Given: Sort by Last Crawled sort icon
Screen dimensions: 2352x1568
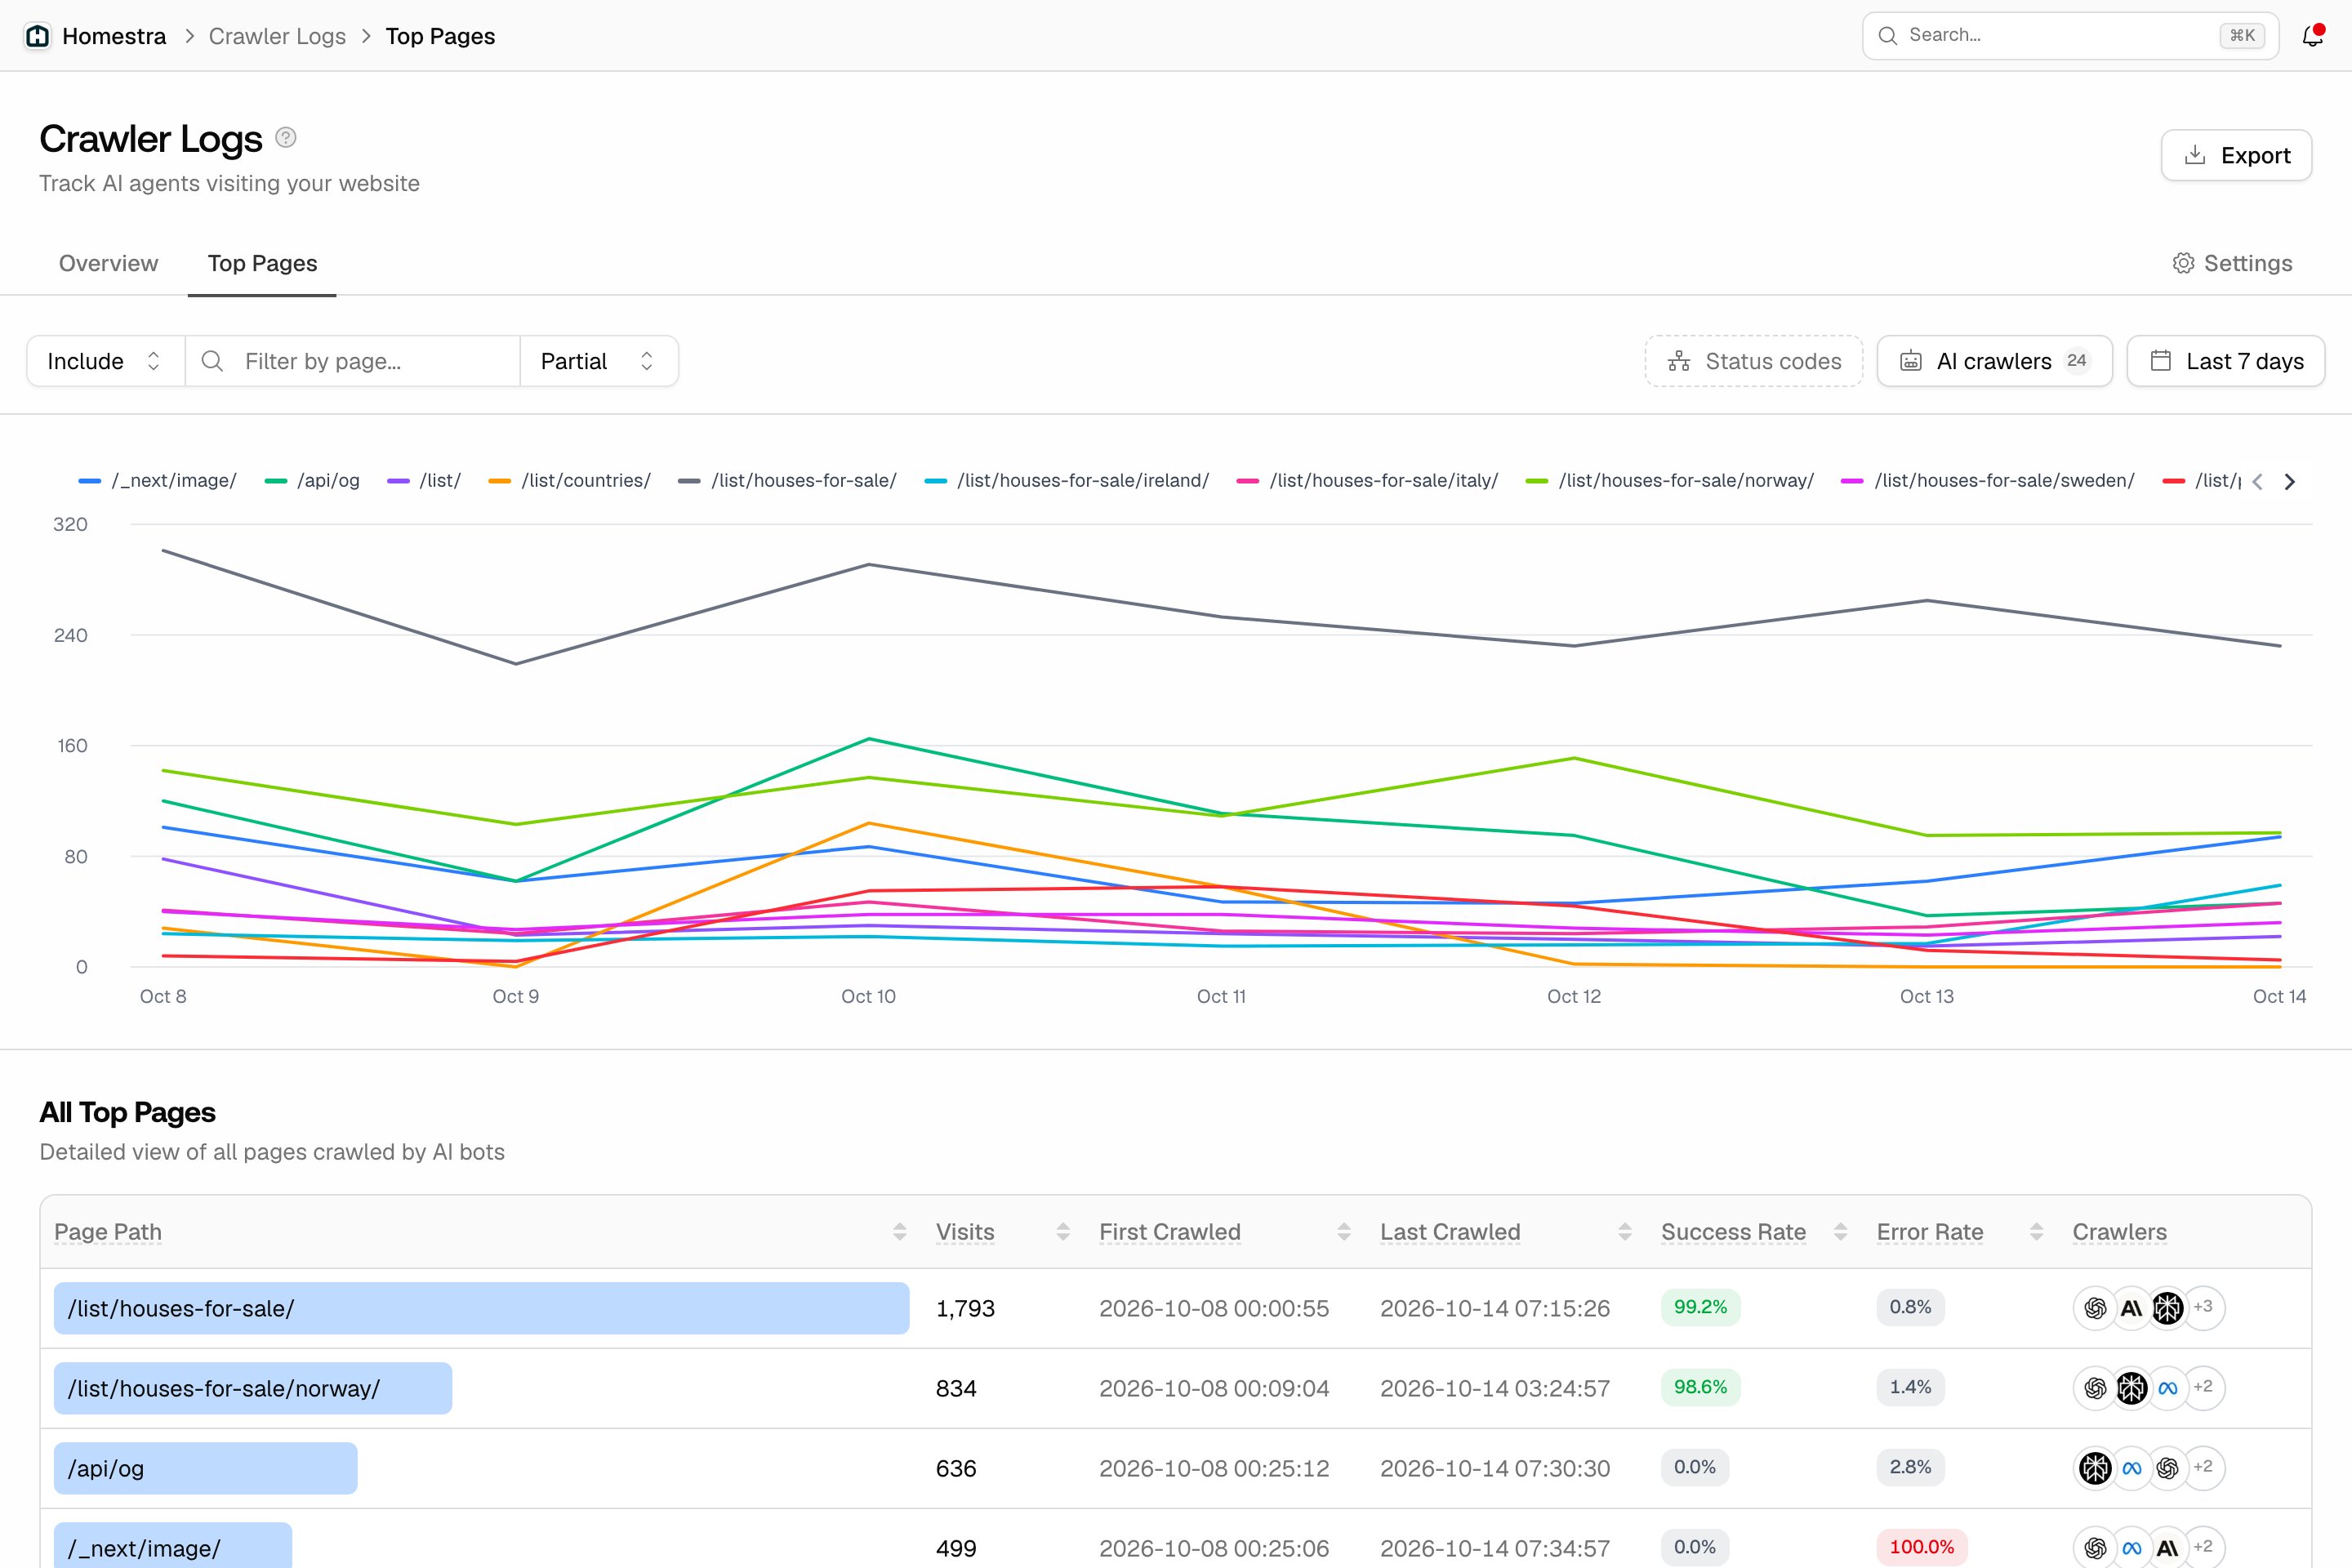Looking at the screenshot, I should click(x=1625, y=1232).
